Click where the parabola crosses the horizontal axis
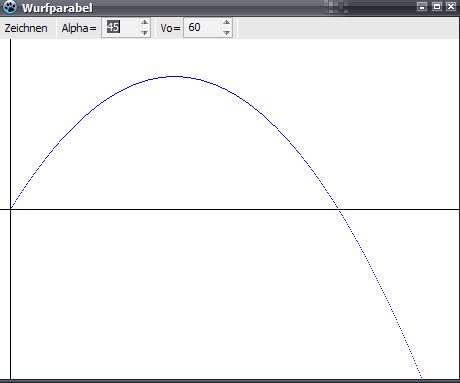Viewport: 460px width, 383px height. 338,209
